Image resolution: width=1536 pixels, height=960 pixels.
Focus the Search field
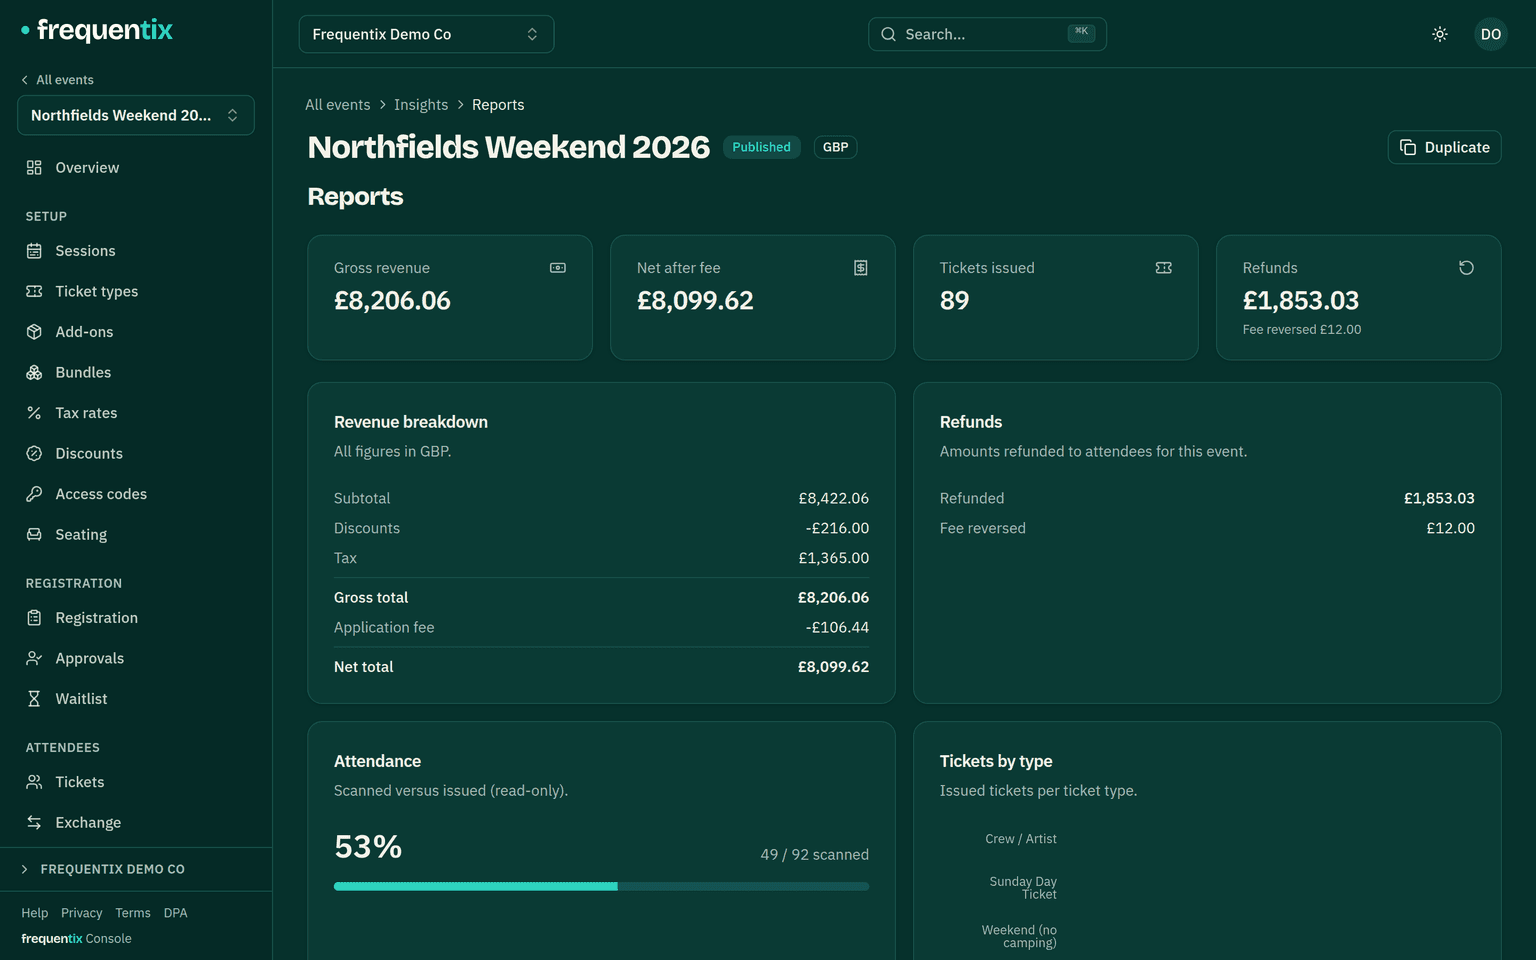(x=987, y=34)
